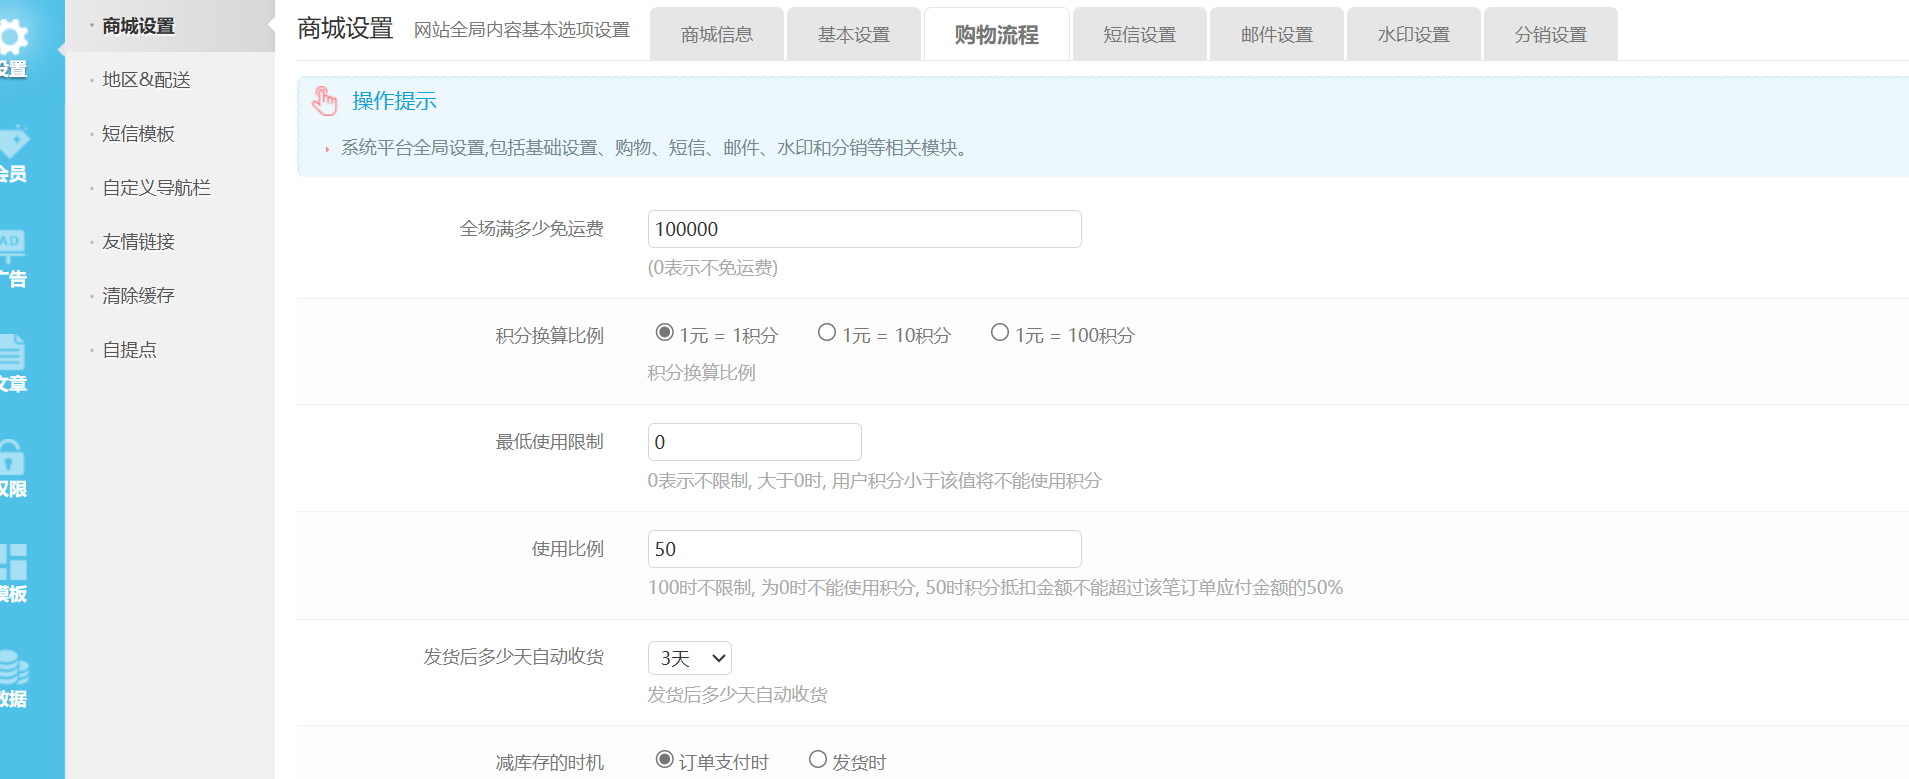Select 1元 = 1积分 ratio option
Image resolution: width=1909 pixels, height=779 pixels.
click(x=664, y=332)
